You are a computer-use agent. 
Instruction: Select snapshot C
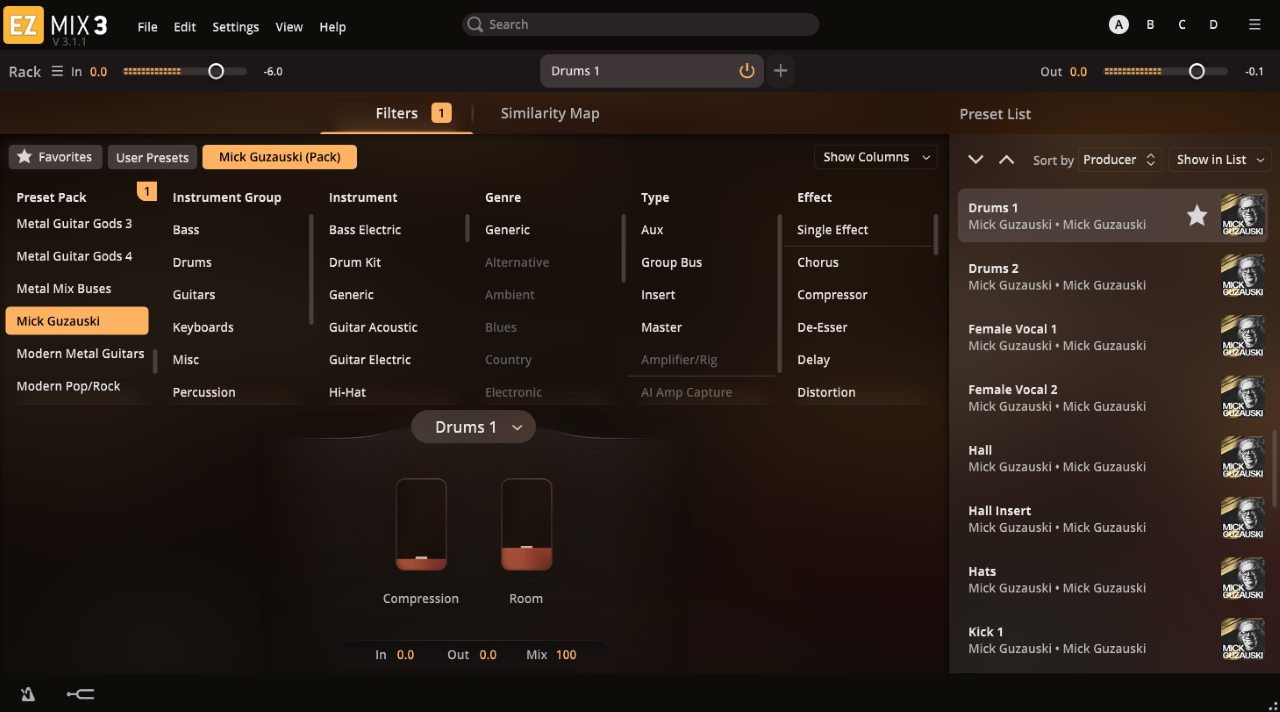coord(1182,25)
